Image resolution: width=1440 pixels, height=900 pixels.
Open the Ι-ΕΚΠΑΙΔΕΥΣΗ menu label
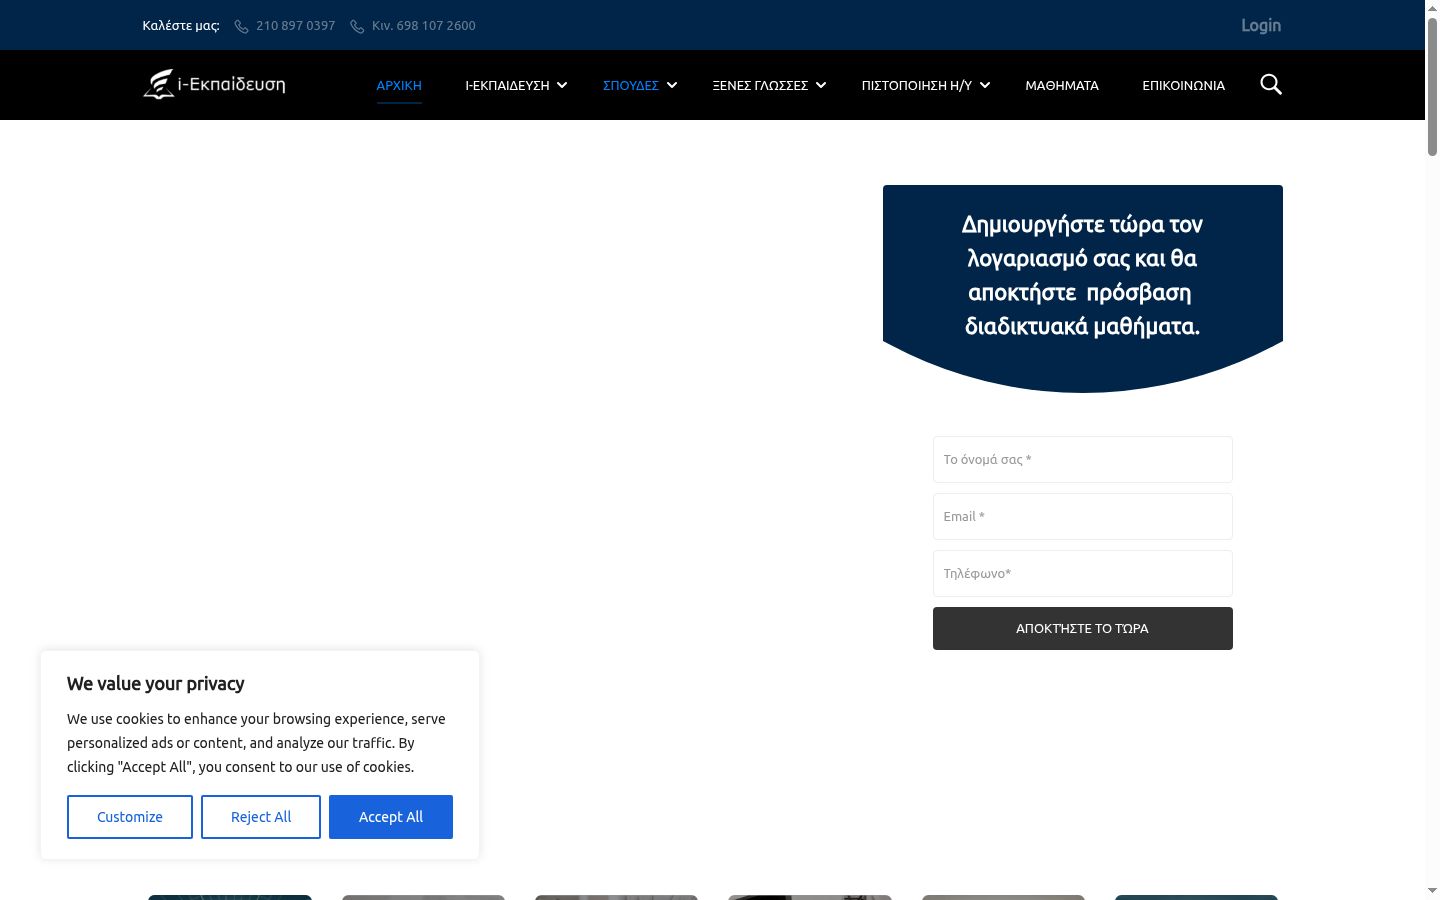pyautogui.click(x=507, y=85)
